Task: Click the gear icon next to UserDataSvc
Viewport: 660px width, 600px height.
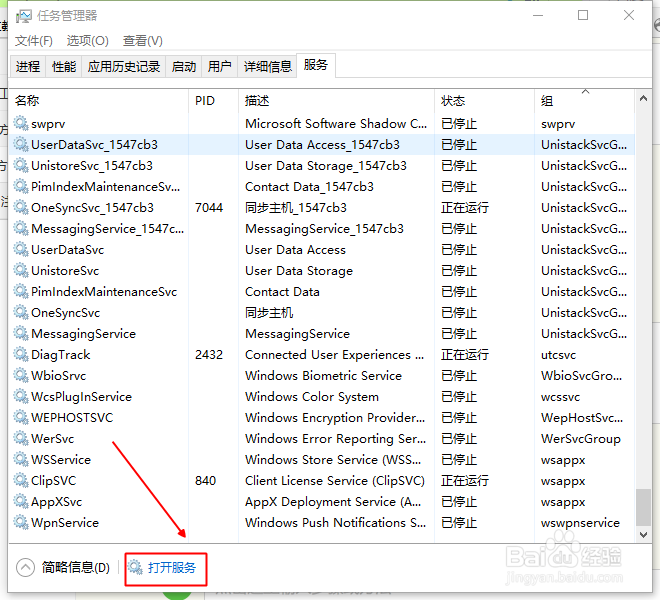Action: [x=21, y=249]
